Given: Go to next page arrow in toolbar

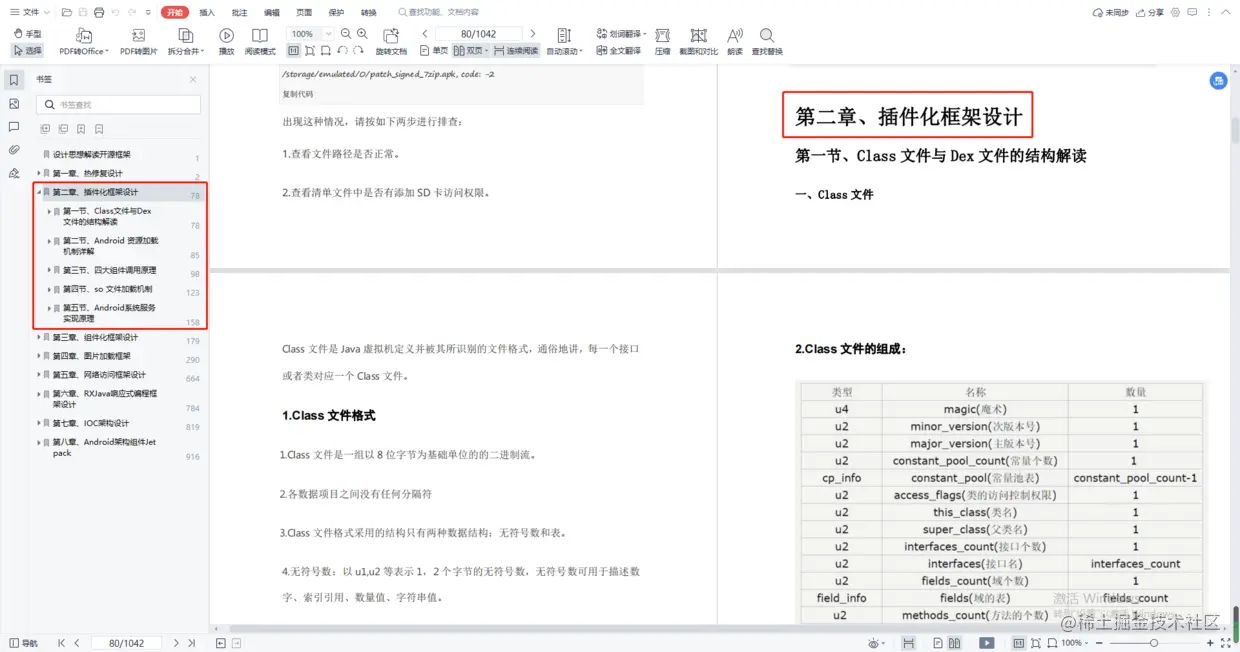Looking at the screenshot, I should point(532,34).
